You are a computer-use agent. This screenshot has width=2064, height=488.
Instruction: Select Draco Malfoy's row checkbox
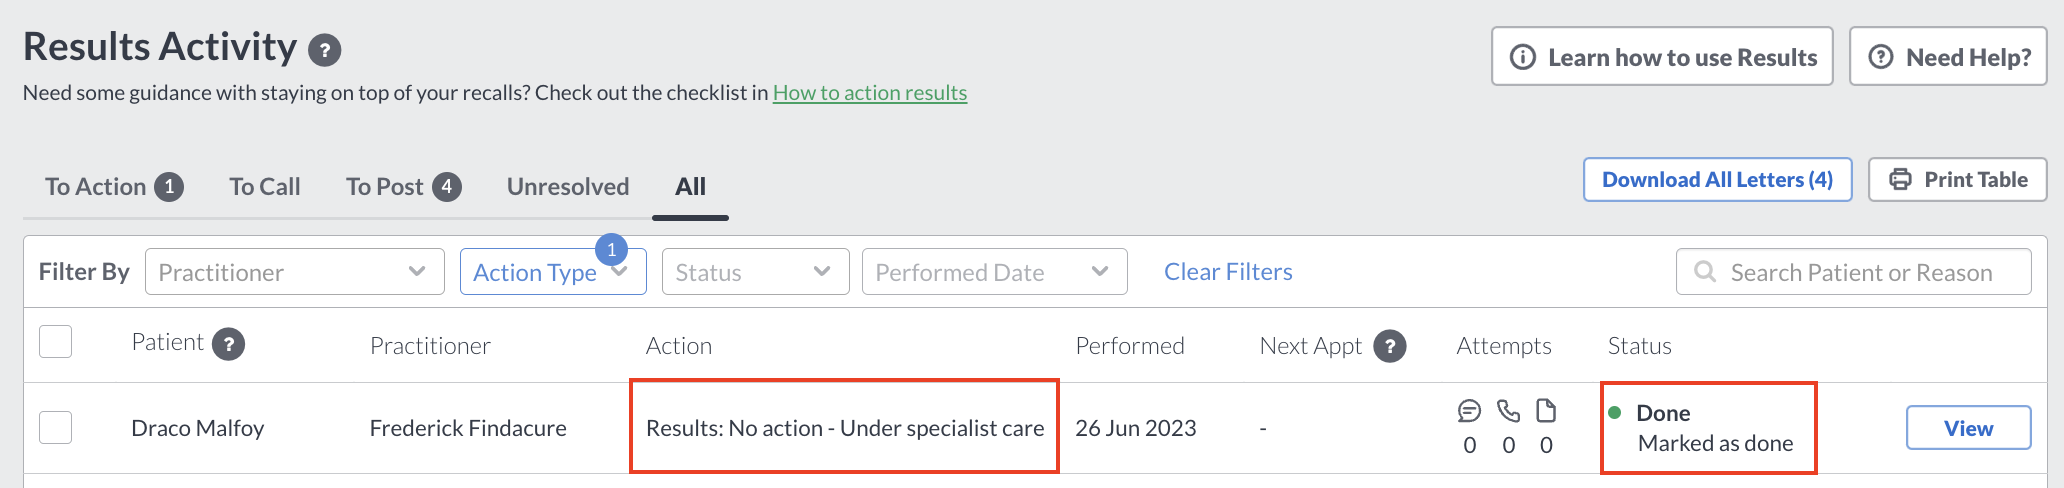[56, 428]
